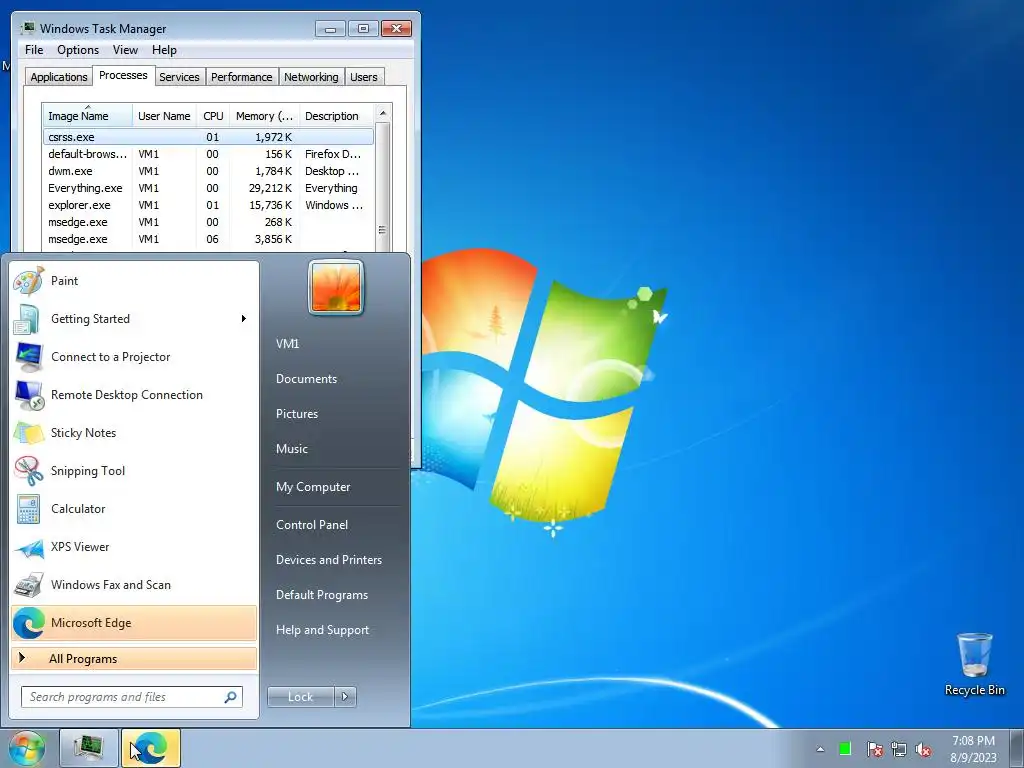Select the Processes tab
1024x768 pixels.
coord(123,75)
